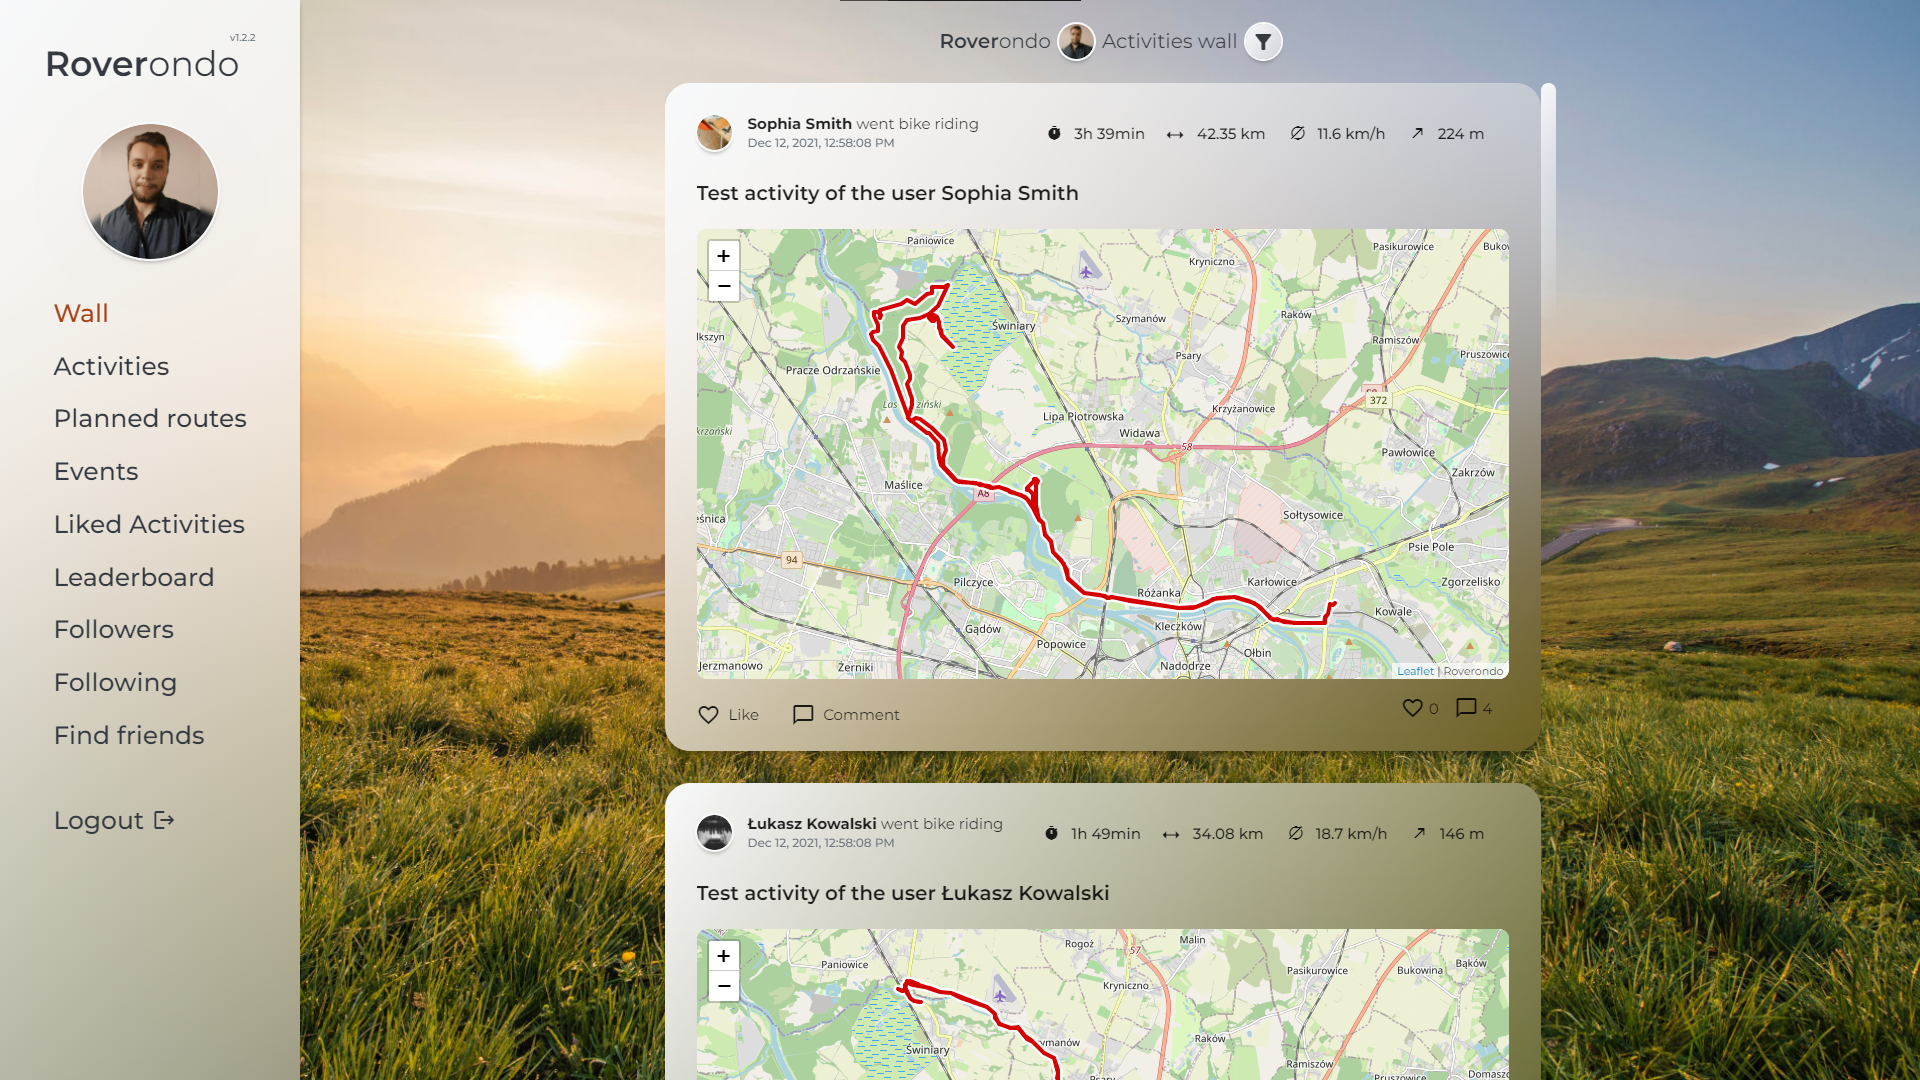
Task: Zoom in on Sophia Smith's route map
Action: tap(723, 256)
